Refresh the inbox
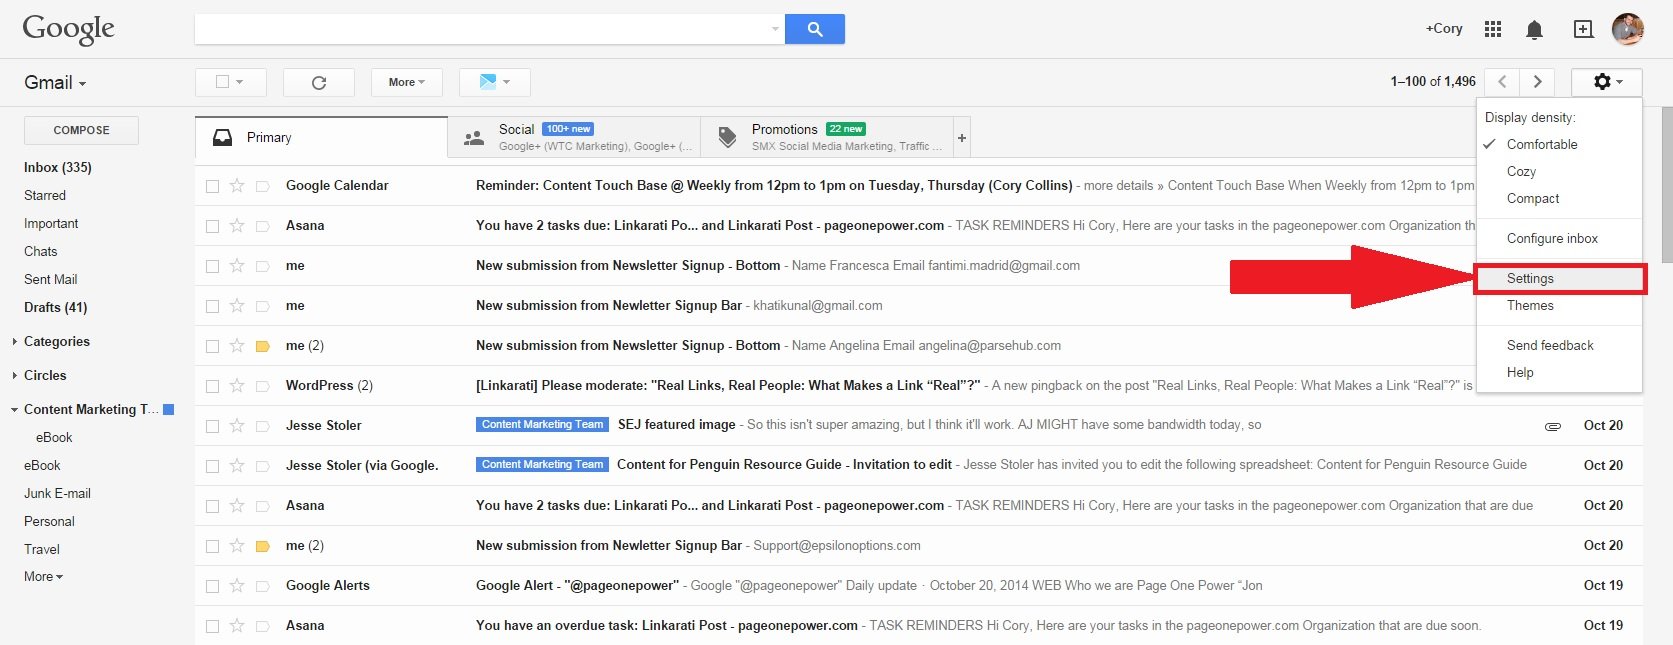 [x=319, y=82]
